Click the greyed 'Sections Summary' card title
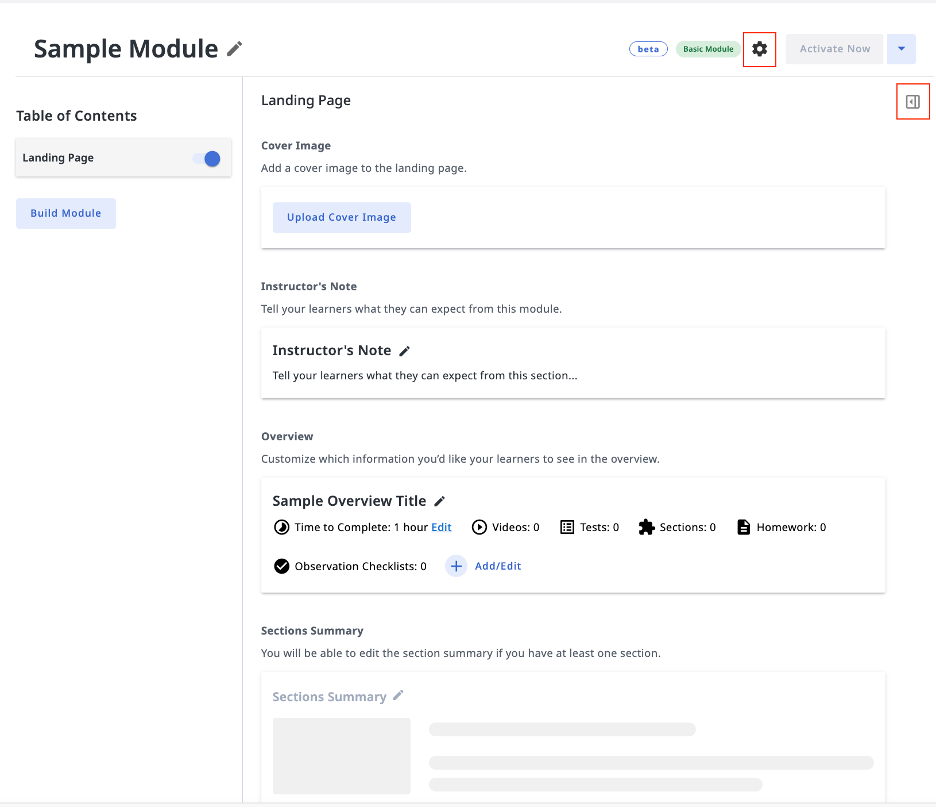The image size is (936, 808). (x=330, y=696)
